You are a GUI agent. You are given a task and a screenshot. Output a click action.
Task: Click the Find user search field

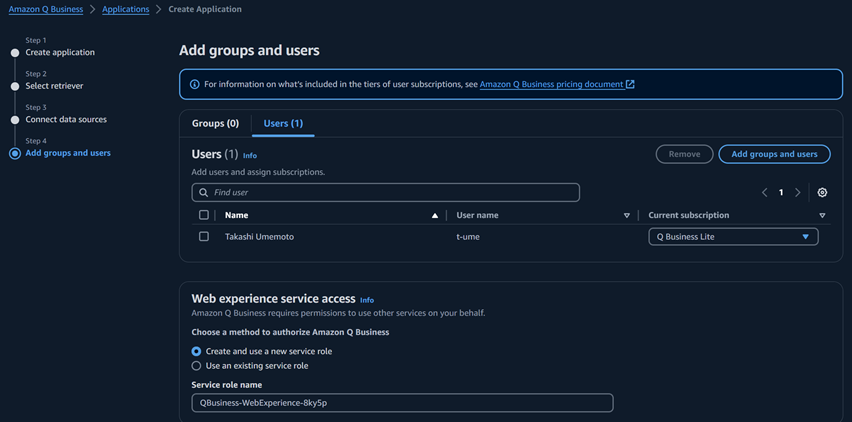(386, 192)
